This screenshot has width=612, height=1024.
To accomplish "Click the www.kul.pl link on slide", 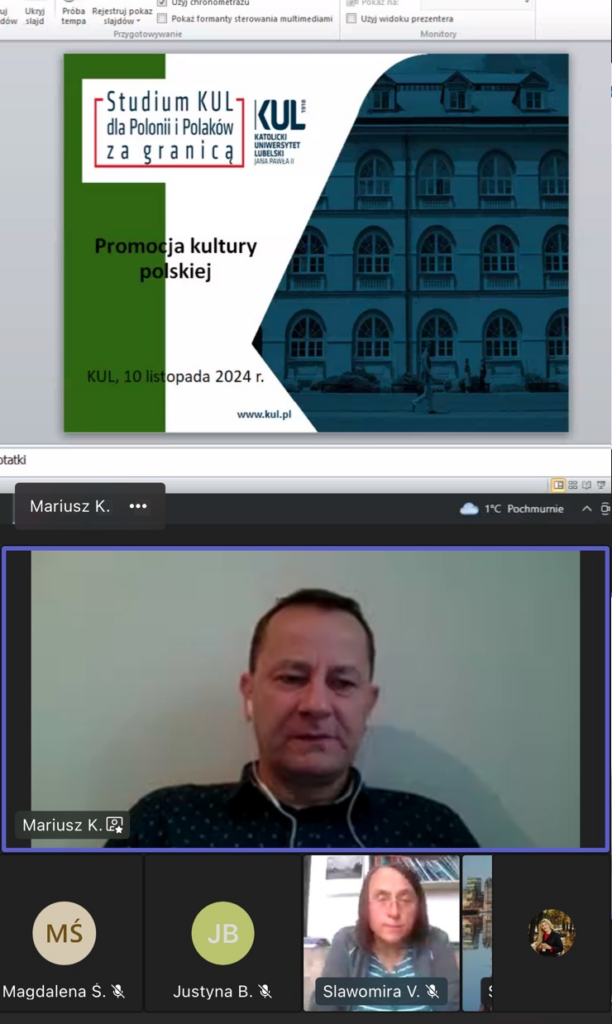I will pyautogui.click(x=264, y=414).
